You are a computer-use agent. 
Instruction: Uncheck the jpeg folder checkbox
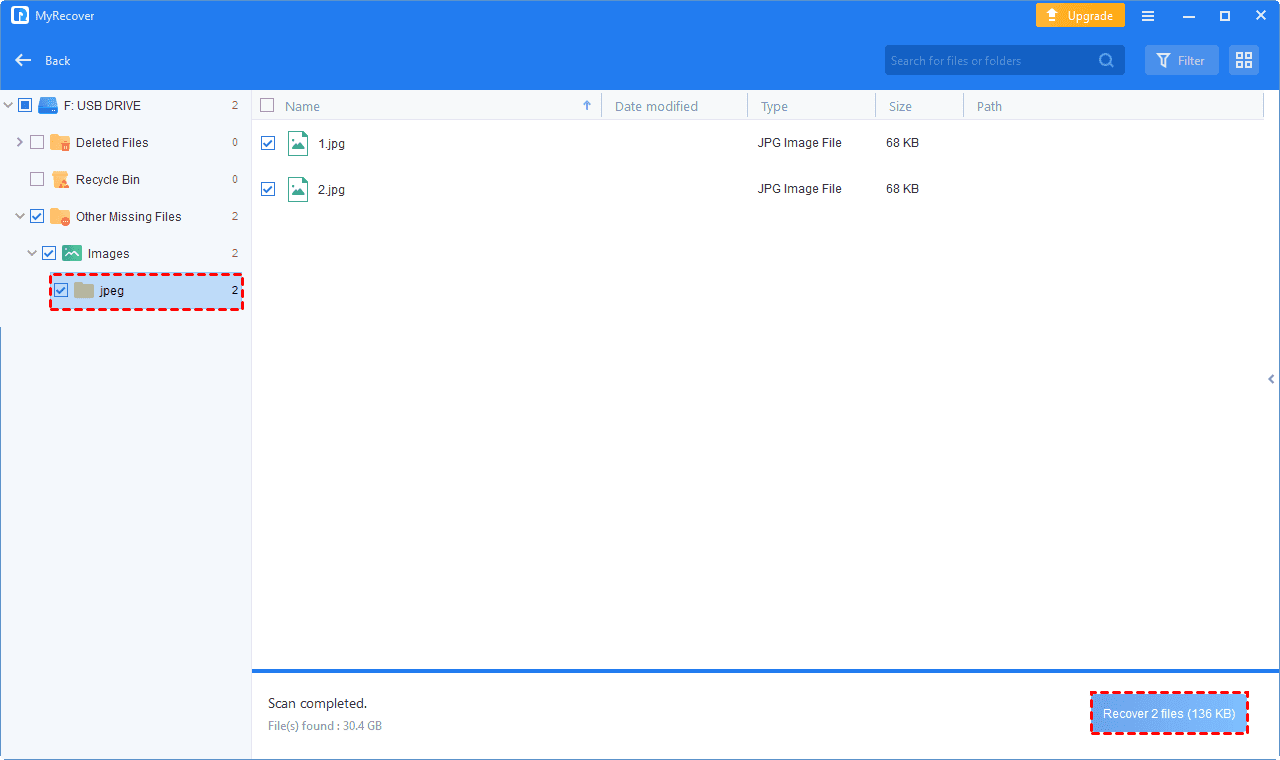pos(61,290)
